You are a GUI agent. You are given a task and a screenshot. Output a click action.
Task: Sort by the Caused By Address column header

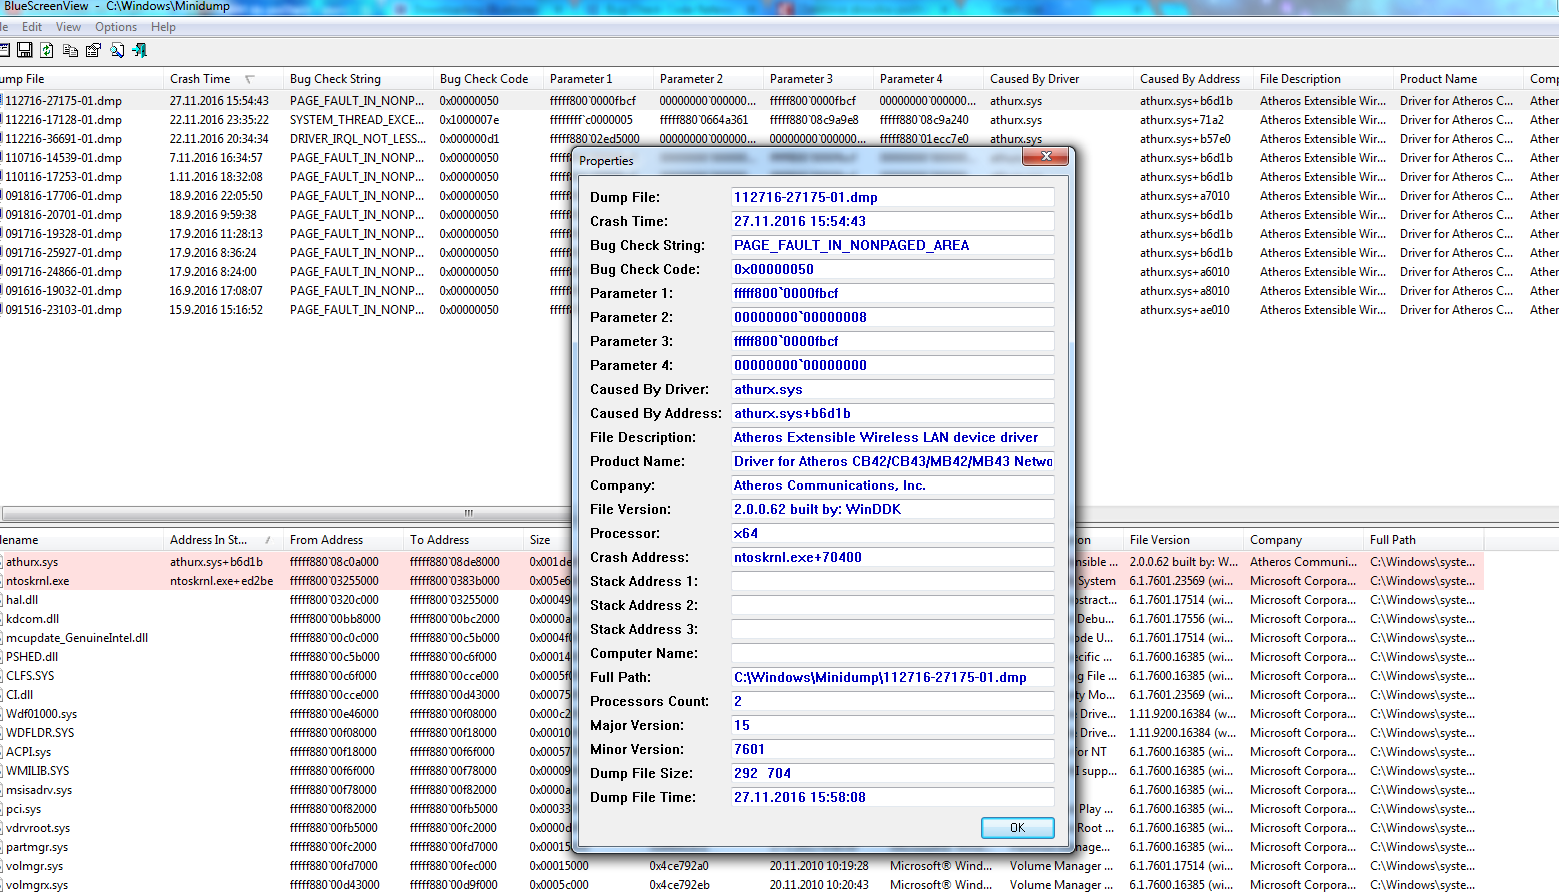(x=1193, y=79)
